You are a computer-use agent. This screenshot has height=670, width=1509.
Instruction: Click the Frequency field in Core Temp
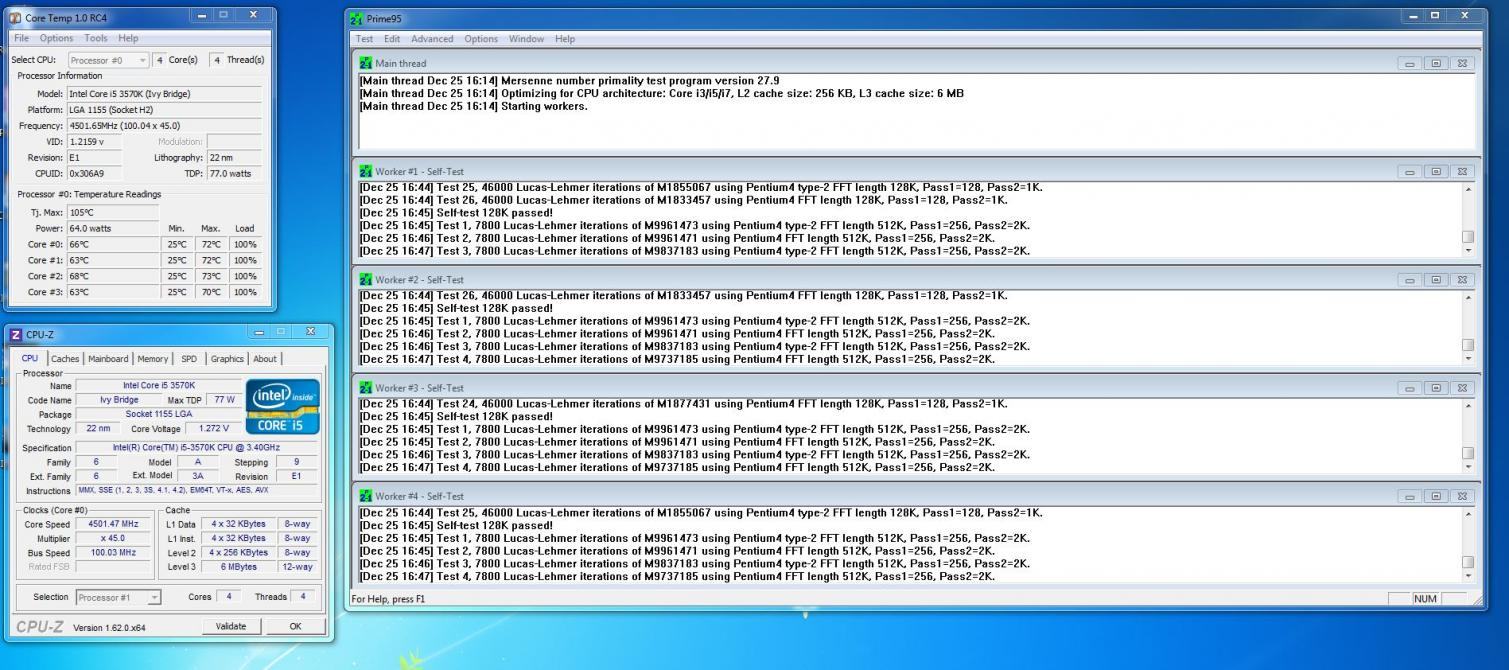coord(164,126)
